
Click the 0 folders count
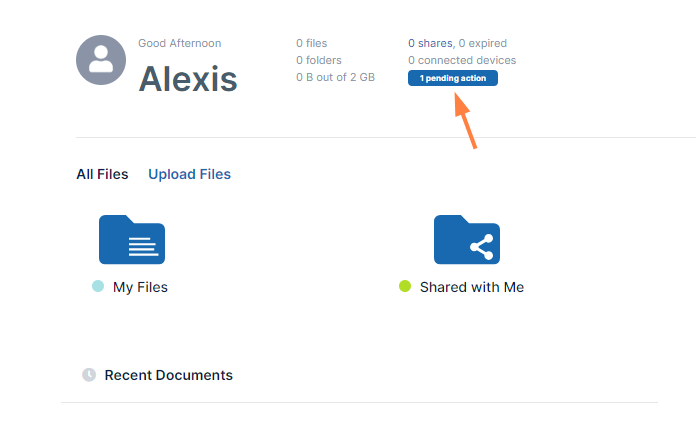click(x=318, y=60)
